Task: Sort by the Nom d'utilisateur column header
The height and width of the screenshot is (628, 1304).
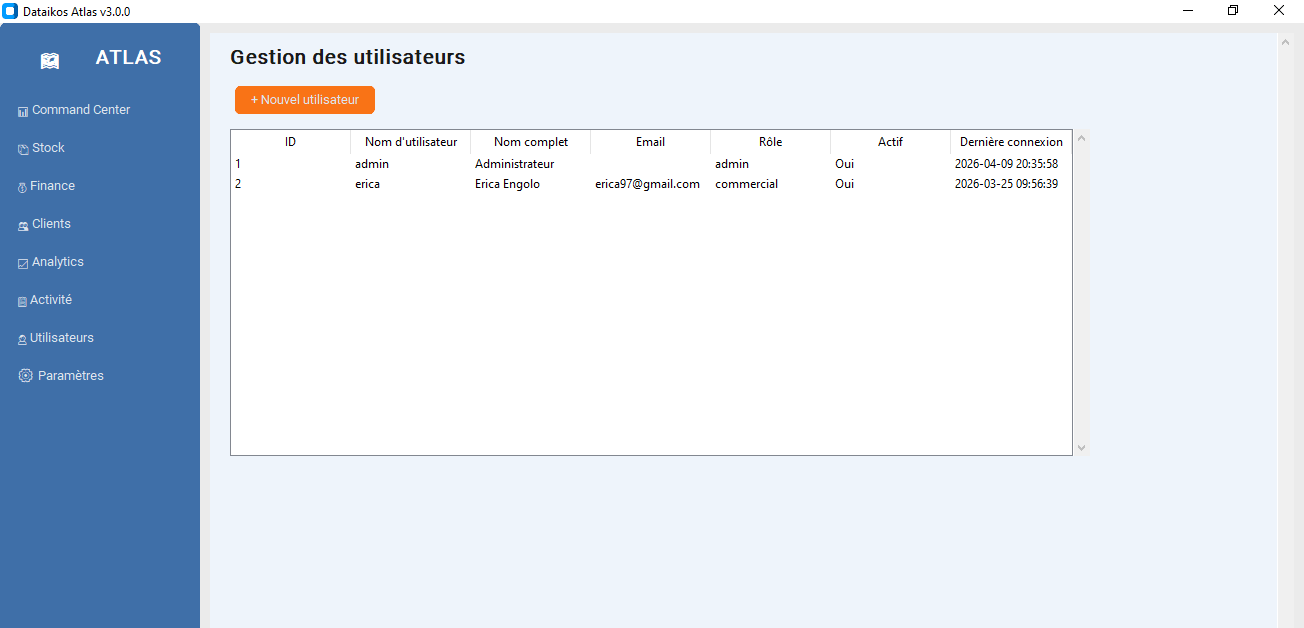Action: pos(411,142)
